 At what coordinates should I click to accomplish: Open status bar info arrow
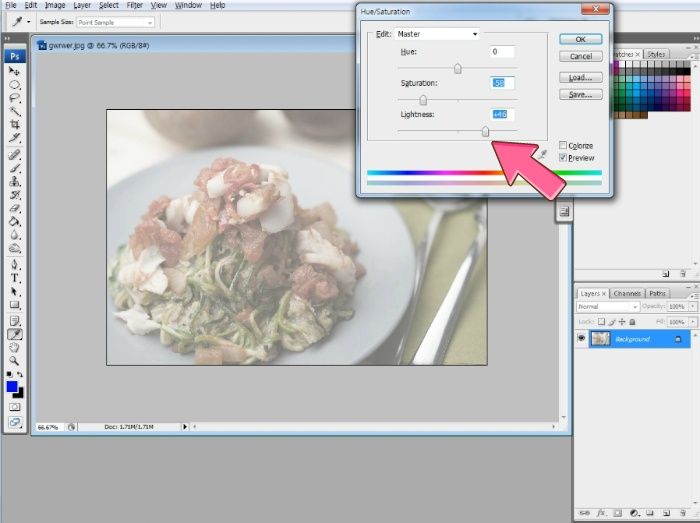(185, 427)
